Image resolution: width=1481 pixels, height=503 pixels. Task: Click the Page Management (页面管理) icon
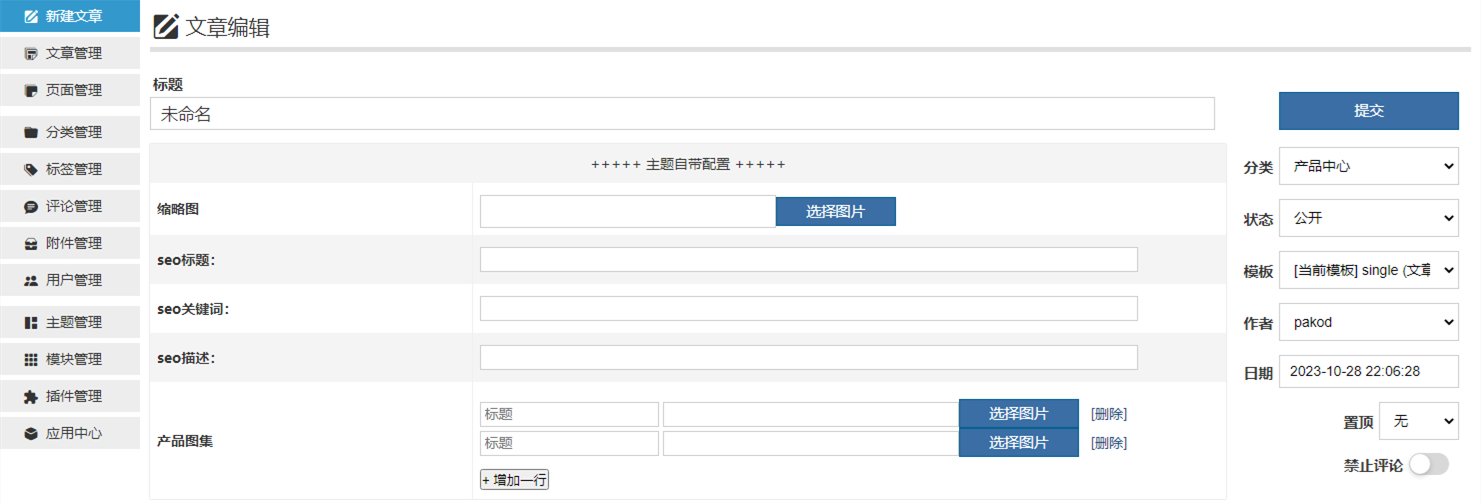coord(31,90)
